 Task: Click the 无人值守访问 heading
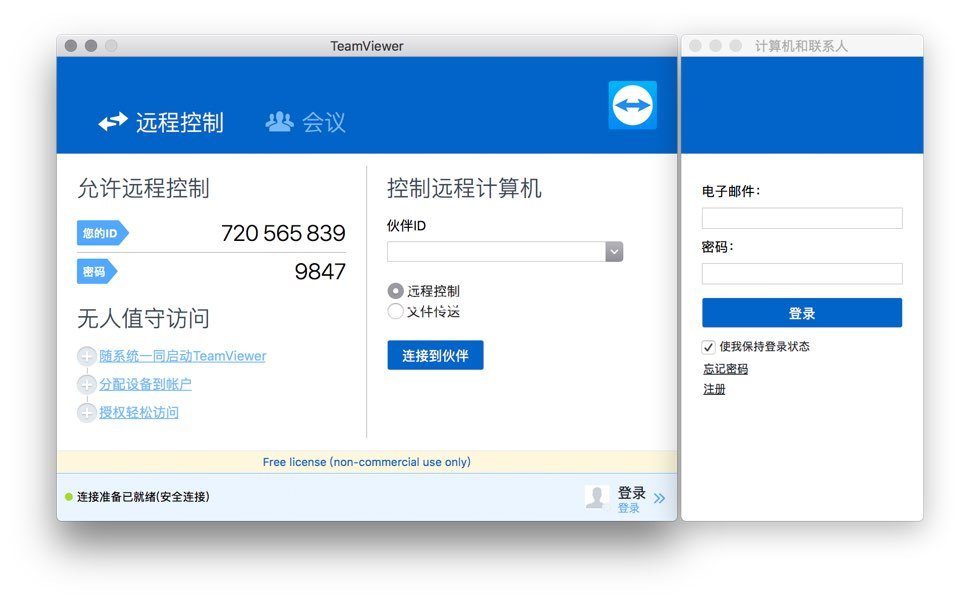(144, 319)
